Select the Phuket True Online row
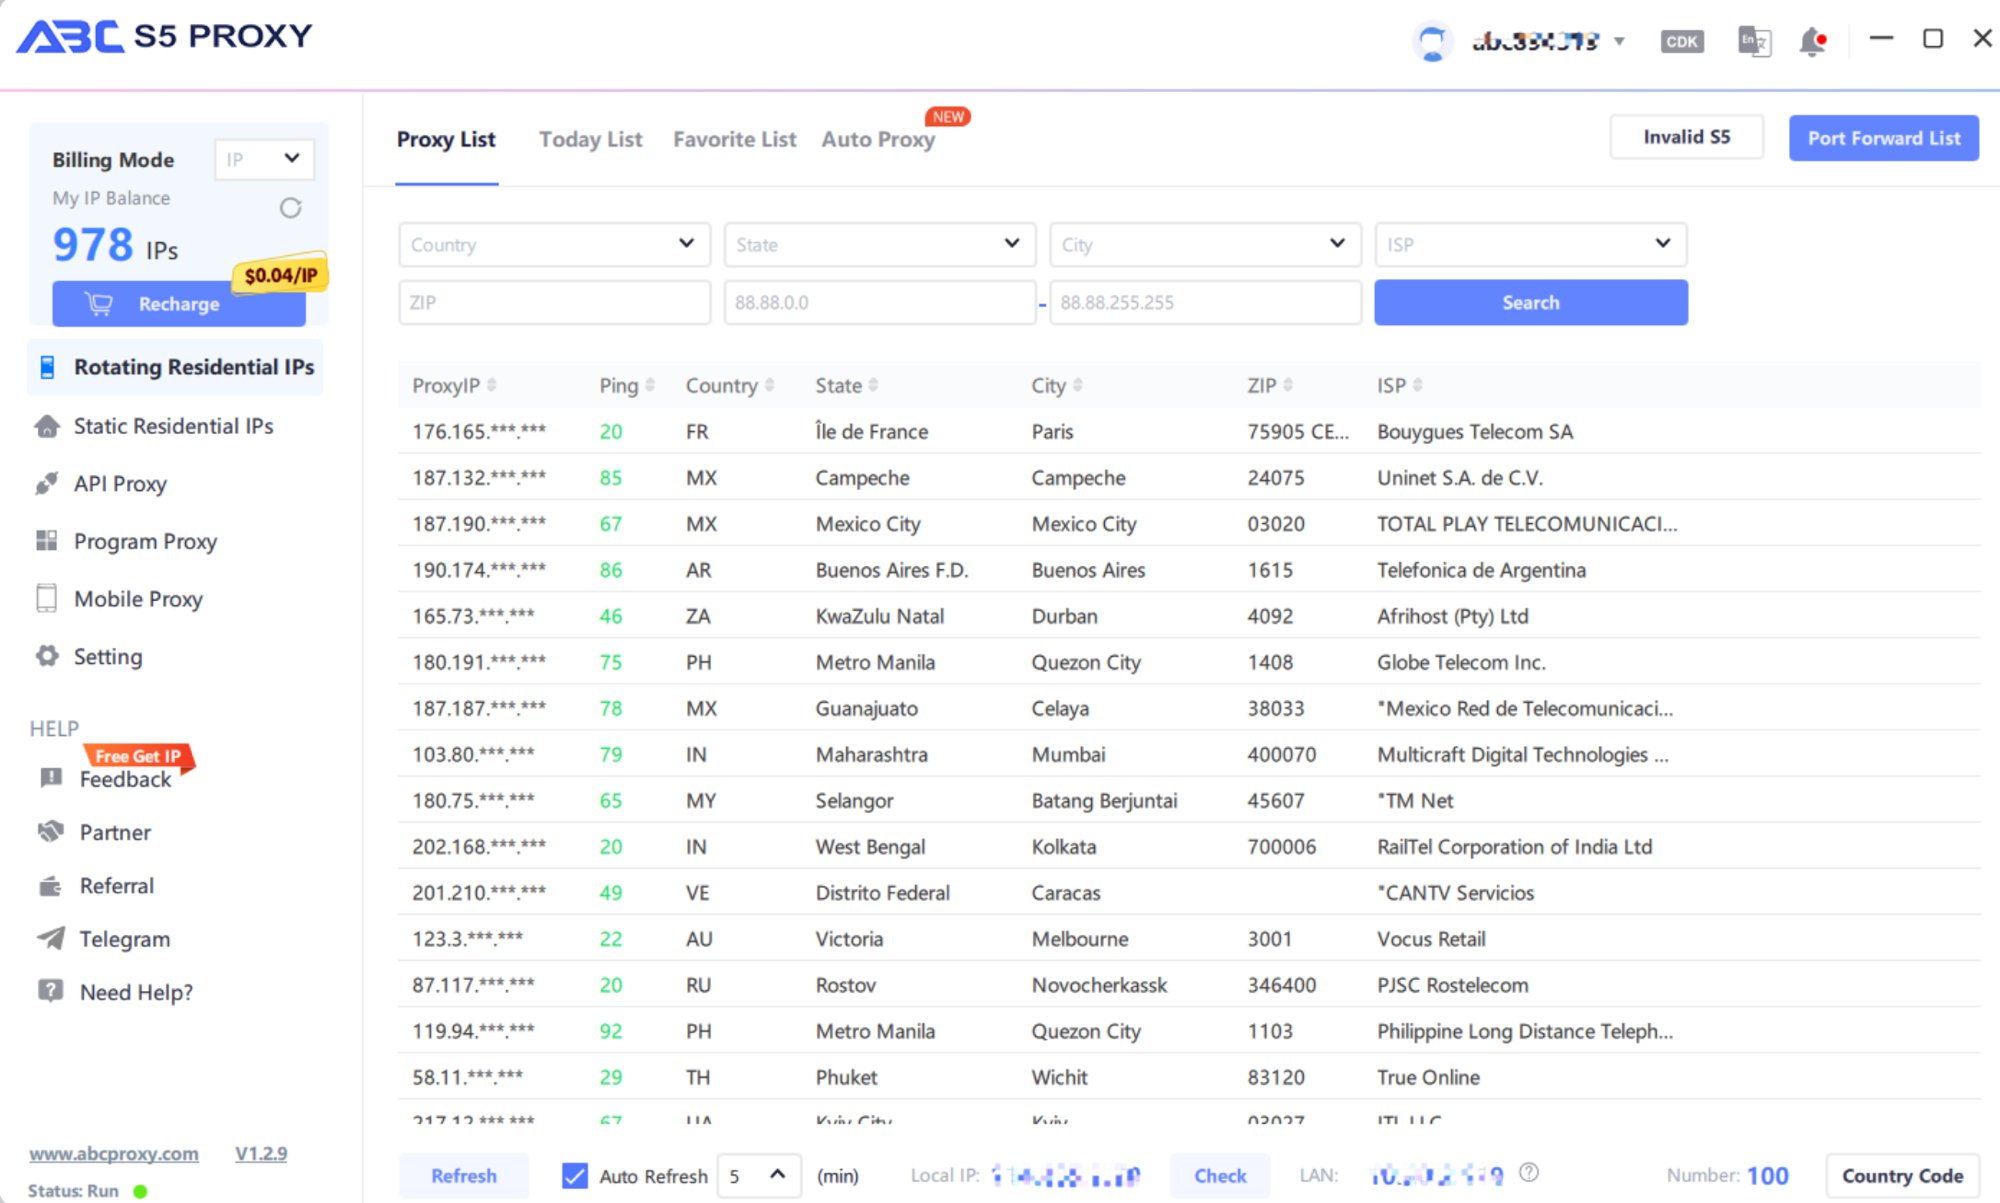 pyautogui.click(x=1189, y=1077)
